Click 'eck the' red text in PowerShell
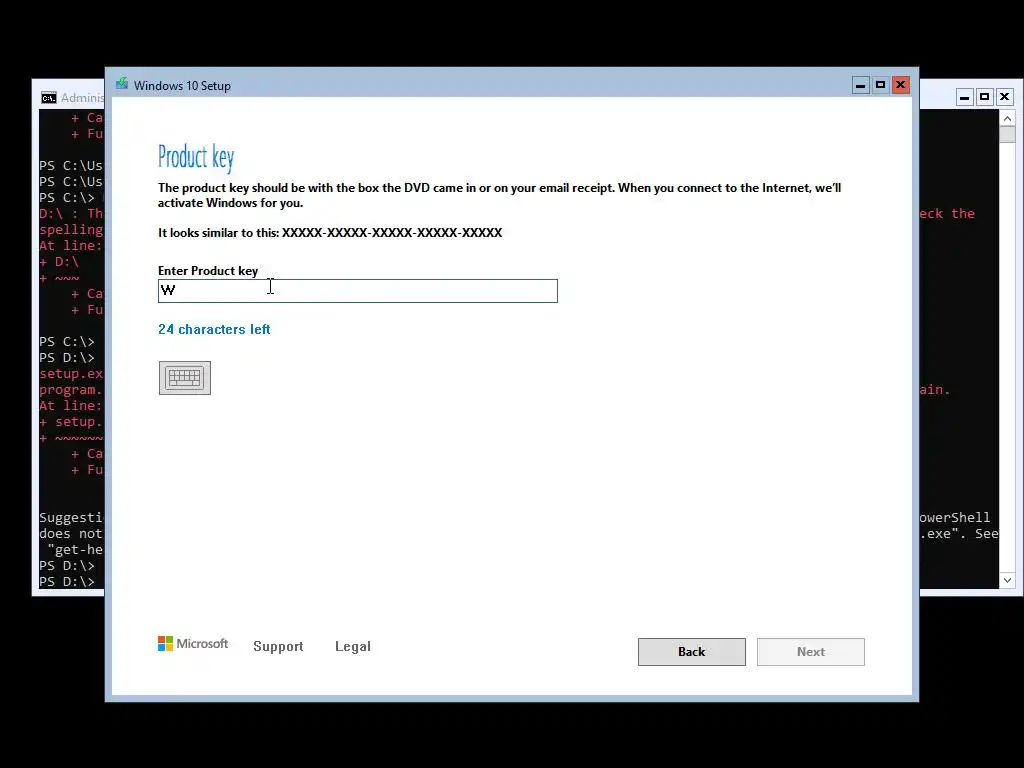 coord(947,214)
